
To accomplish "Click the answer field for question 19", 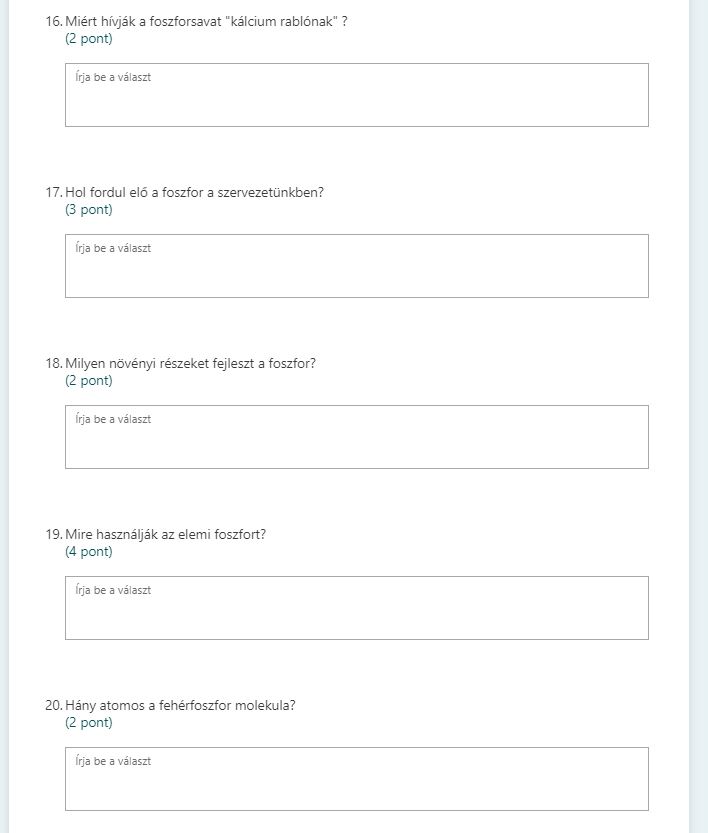I will point(356,608).
